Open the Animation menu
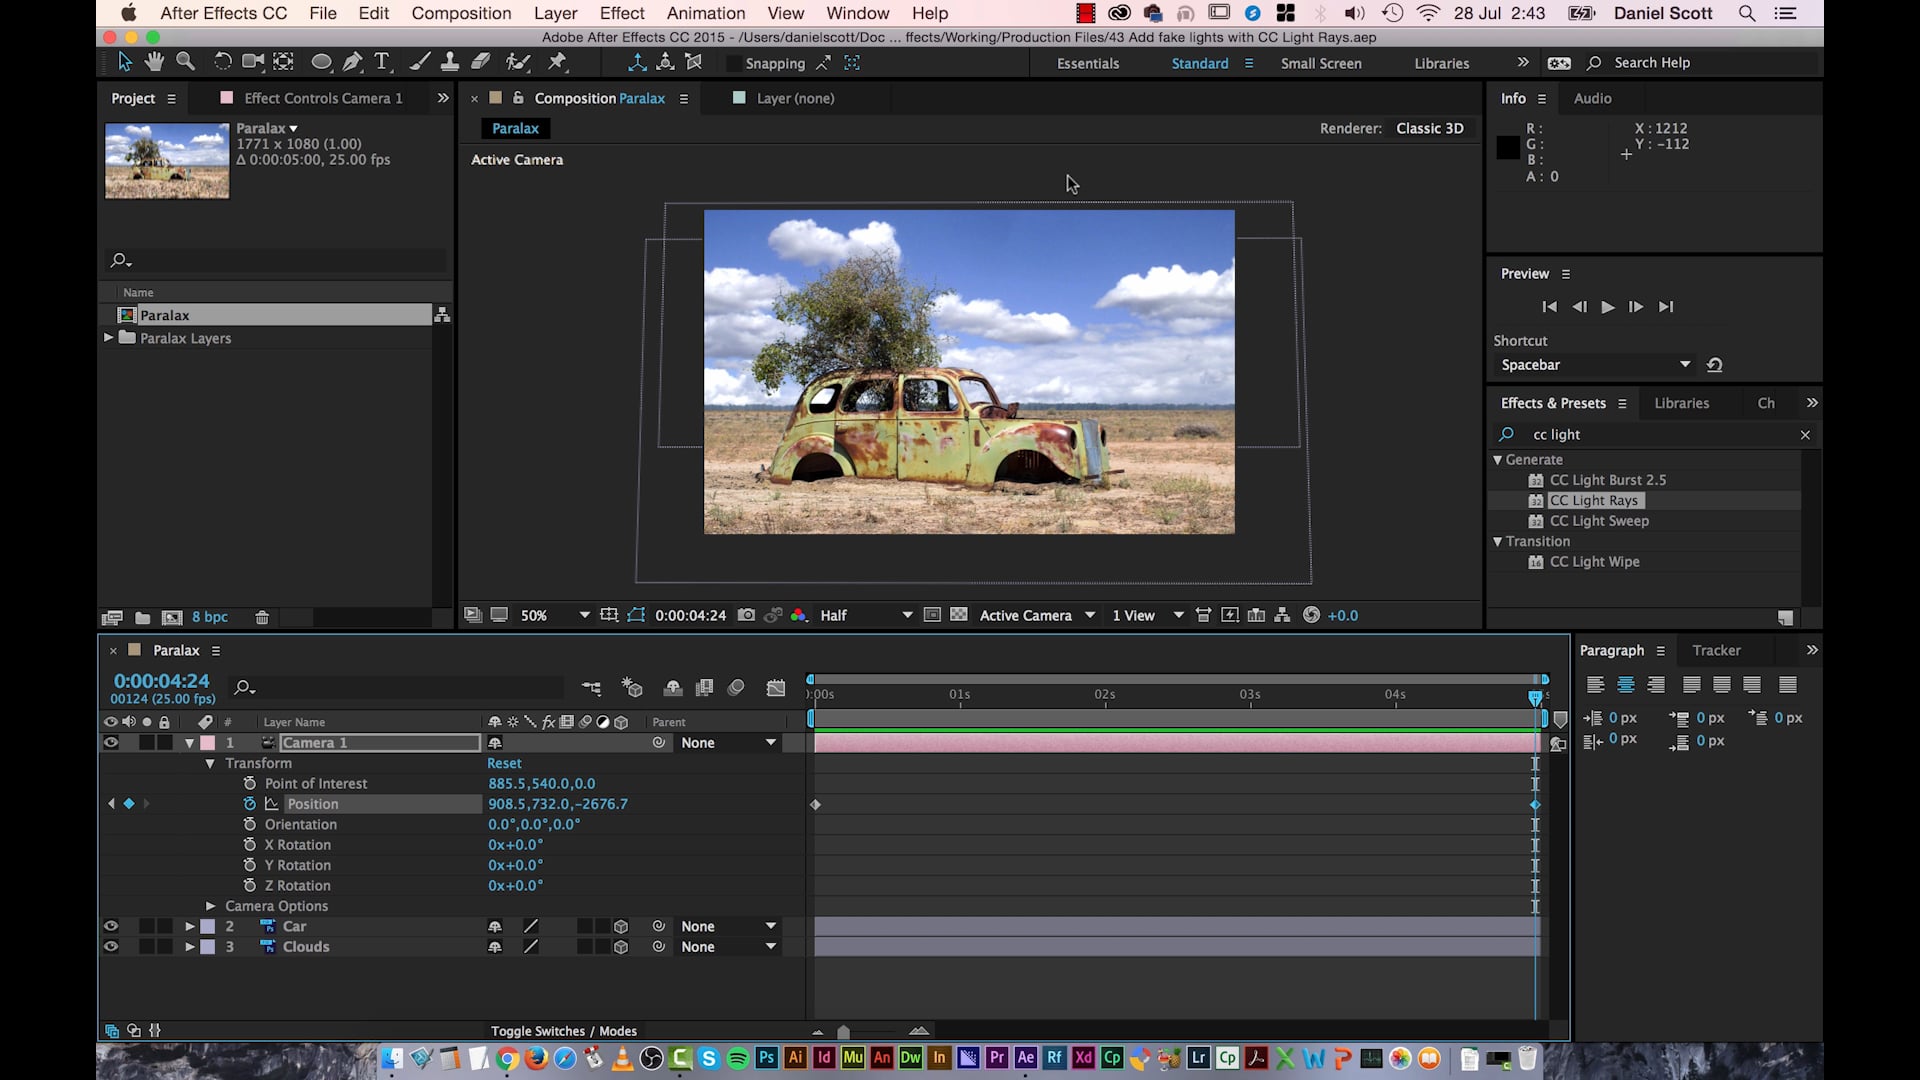This screenshot has height=1080, width=1920. click(x=705, y=13)
